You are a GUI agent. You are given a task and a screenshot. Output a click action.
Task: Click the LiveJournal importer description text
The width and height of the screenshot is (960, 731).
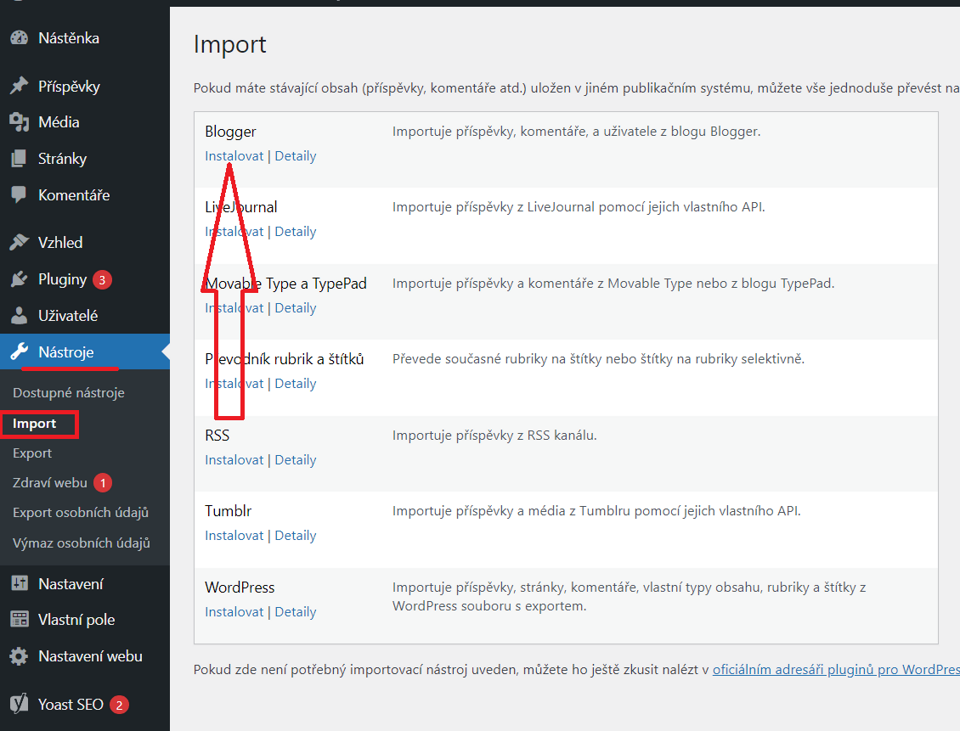(579, 207)
